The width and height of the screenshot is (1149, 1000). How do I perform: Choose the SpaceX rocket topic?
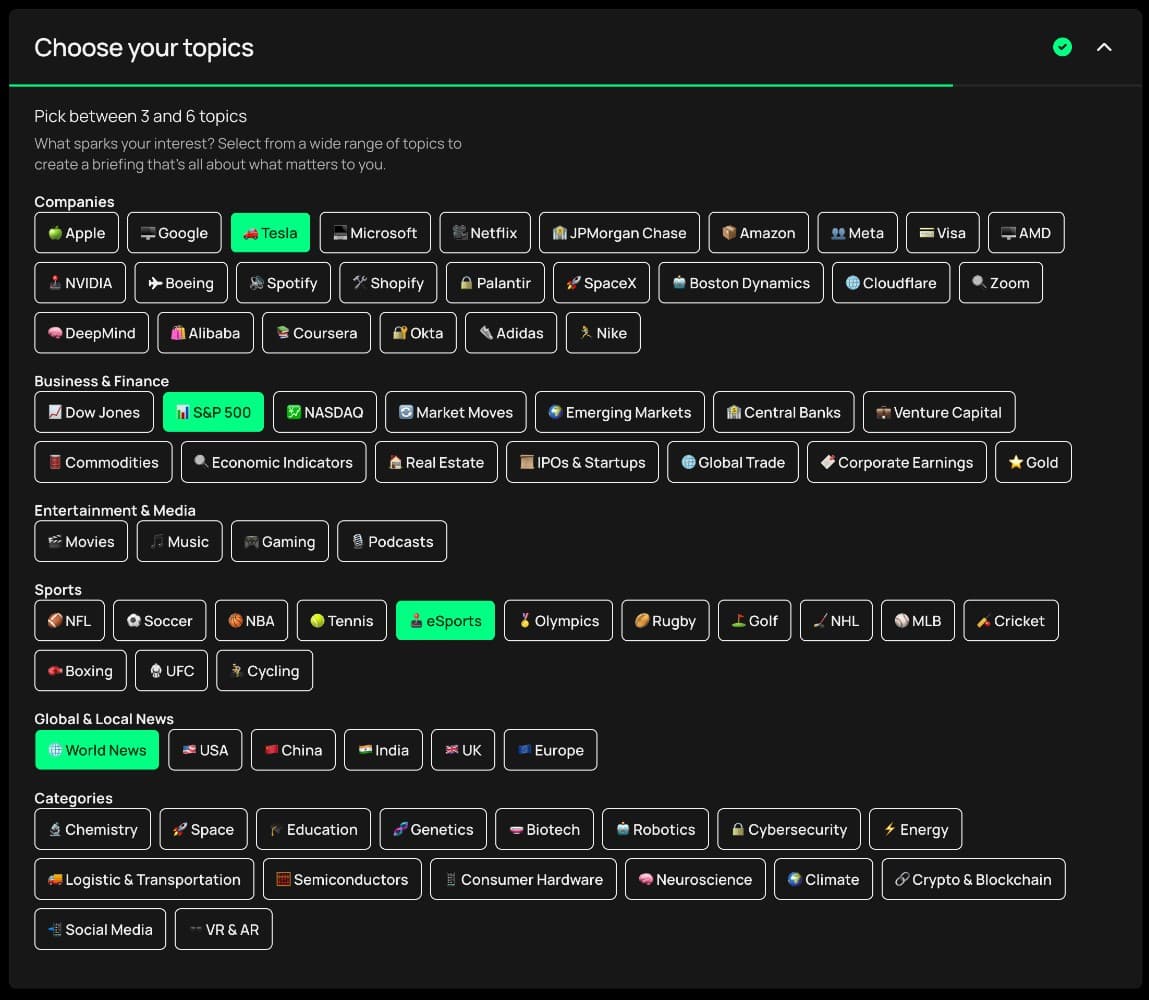pos(602,283)
